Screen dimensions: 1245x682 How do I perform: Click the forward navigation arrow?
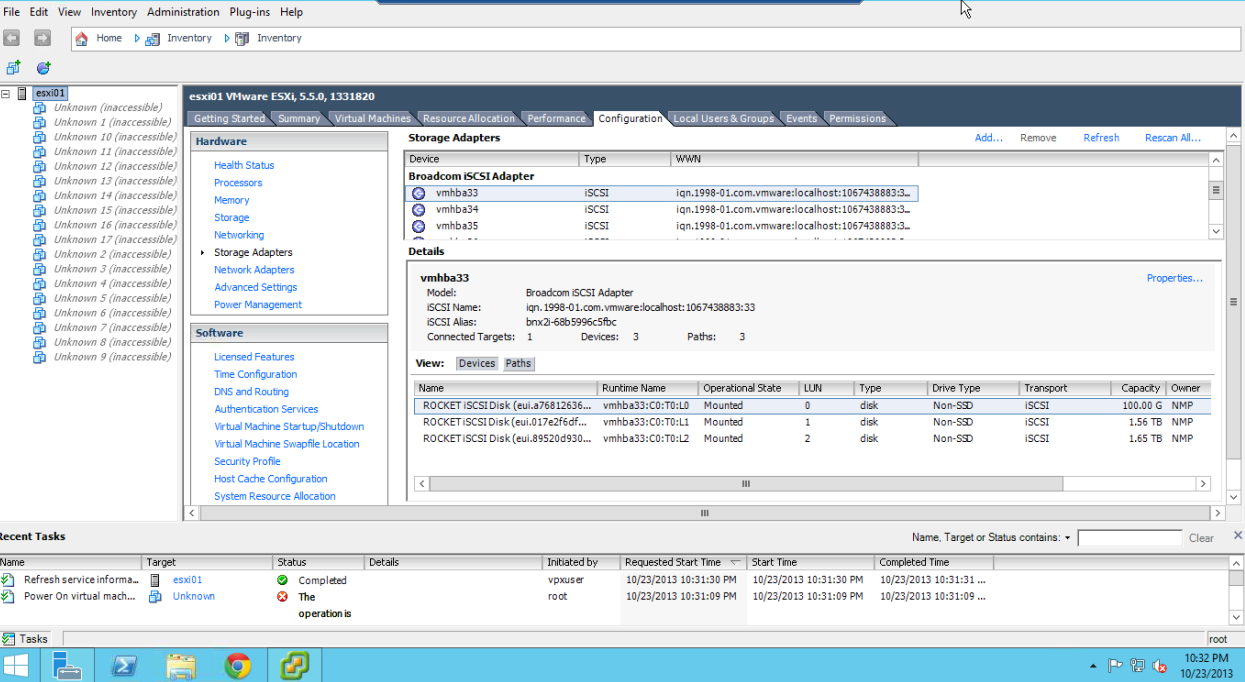[x=42, y=38]
